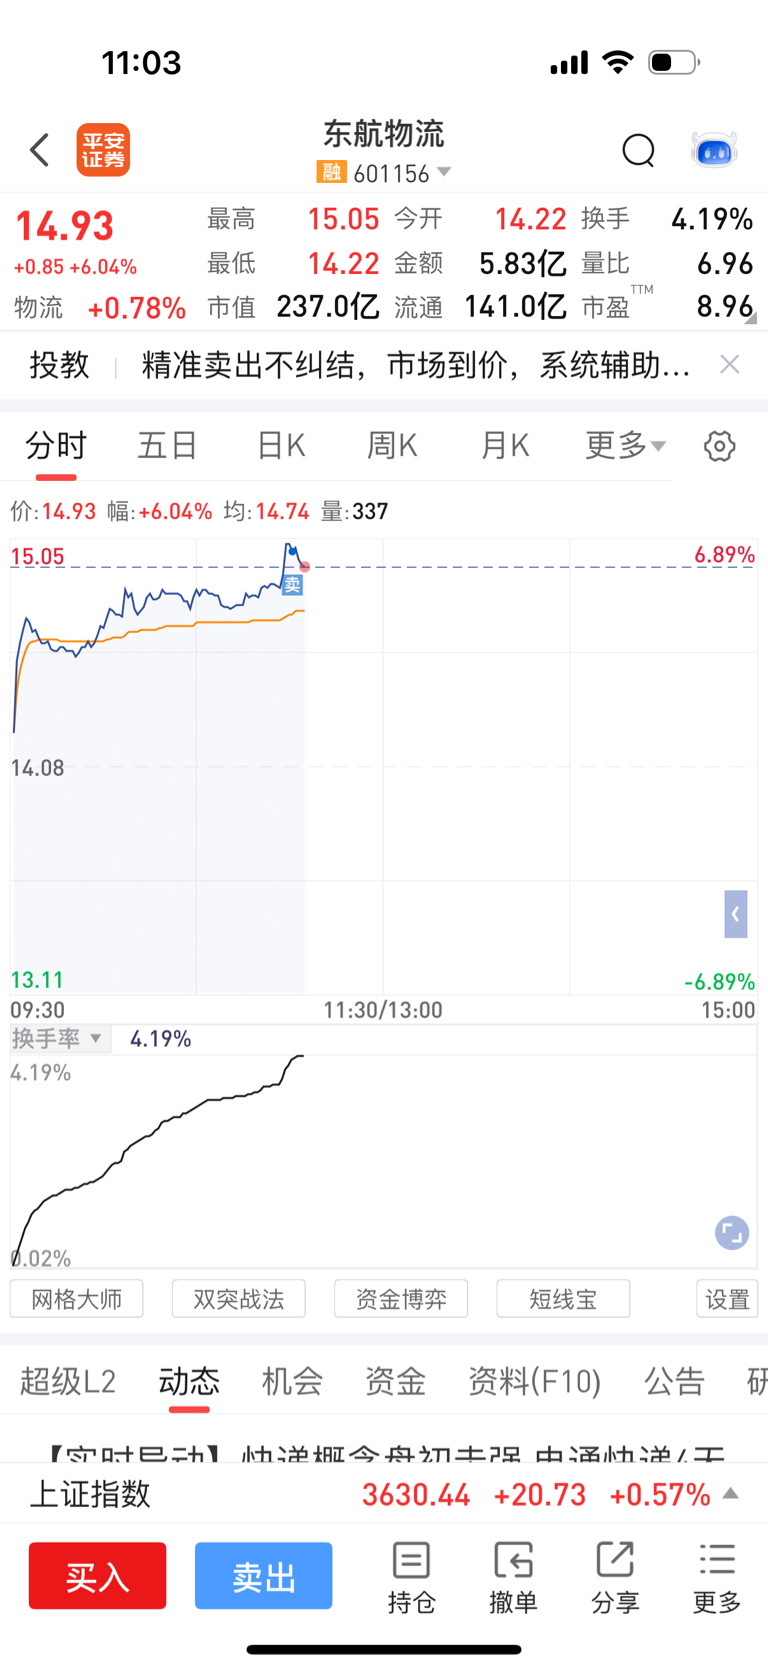Tap the blue 卖出 sell button
Image resolution: width=768 pixels, height=1670 pixels.
pyautogui.click(x=263, y=1576)
